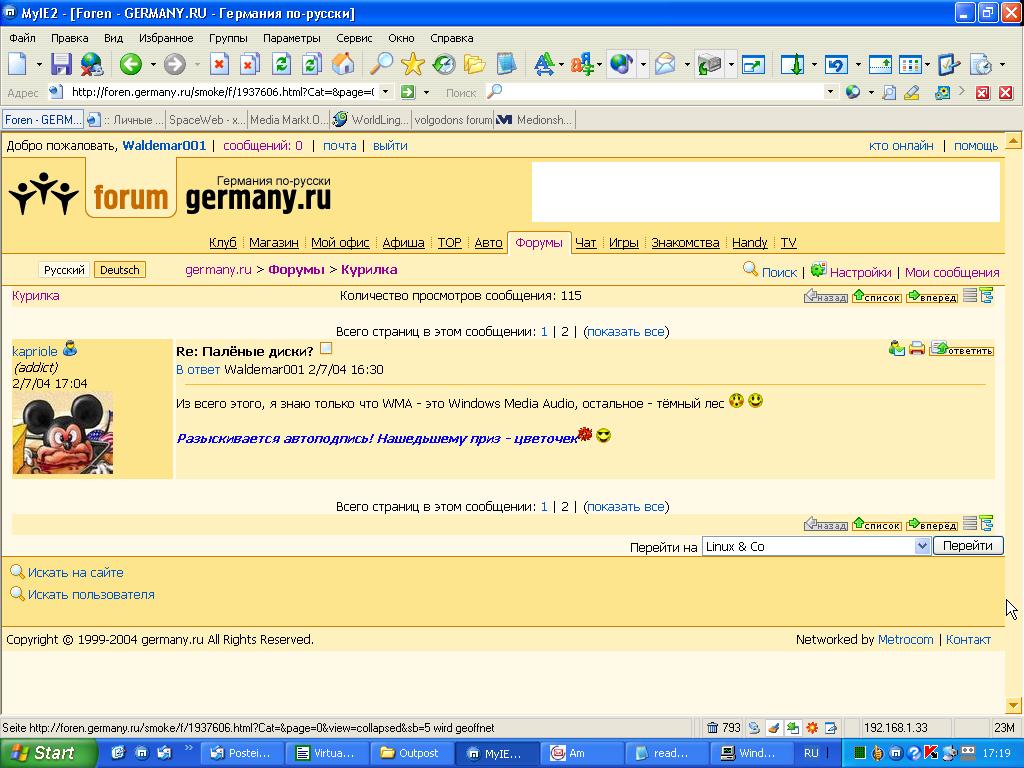This screenshot has height=768, width=1024.
Task: Click the tile windows grid icon
Action: pos(910,64)
